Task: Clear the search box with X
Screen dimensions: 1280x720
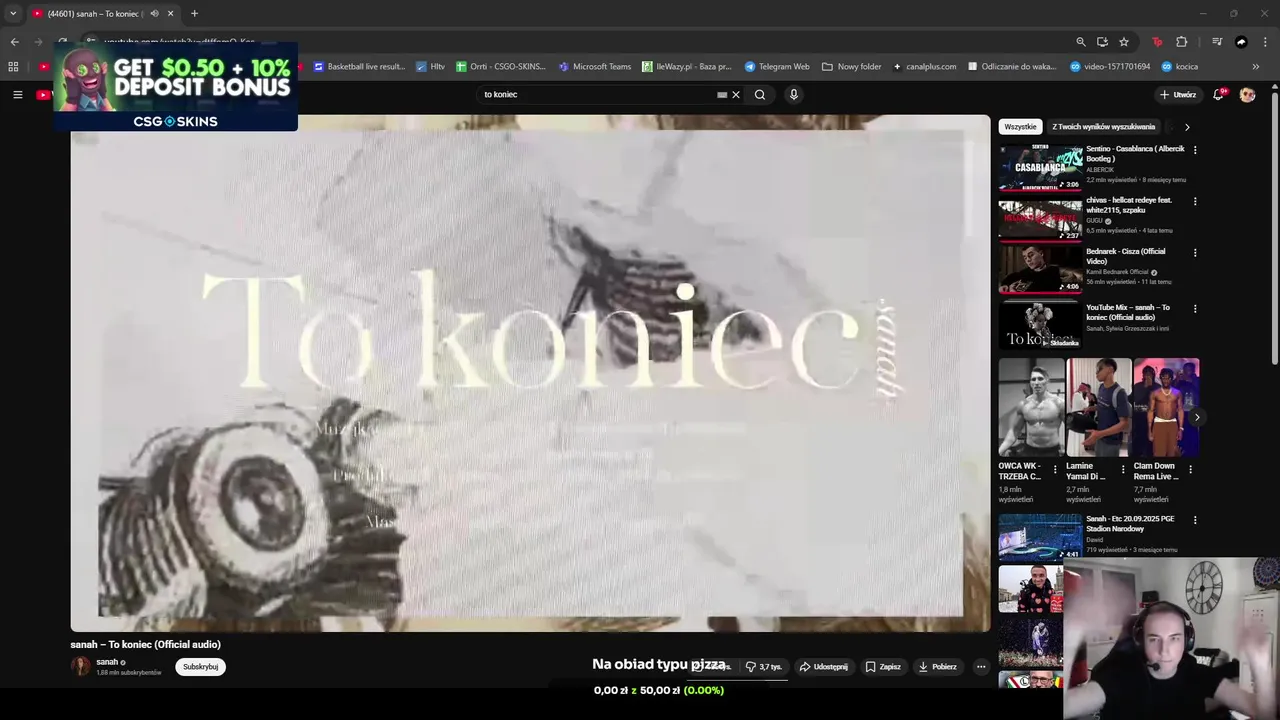Action: [x=736, y=95]
